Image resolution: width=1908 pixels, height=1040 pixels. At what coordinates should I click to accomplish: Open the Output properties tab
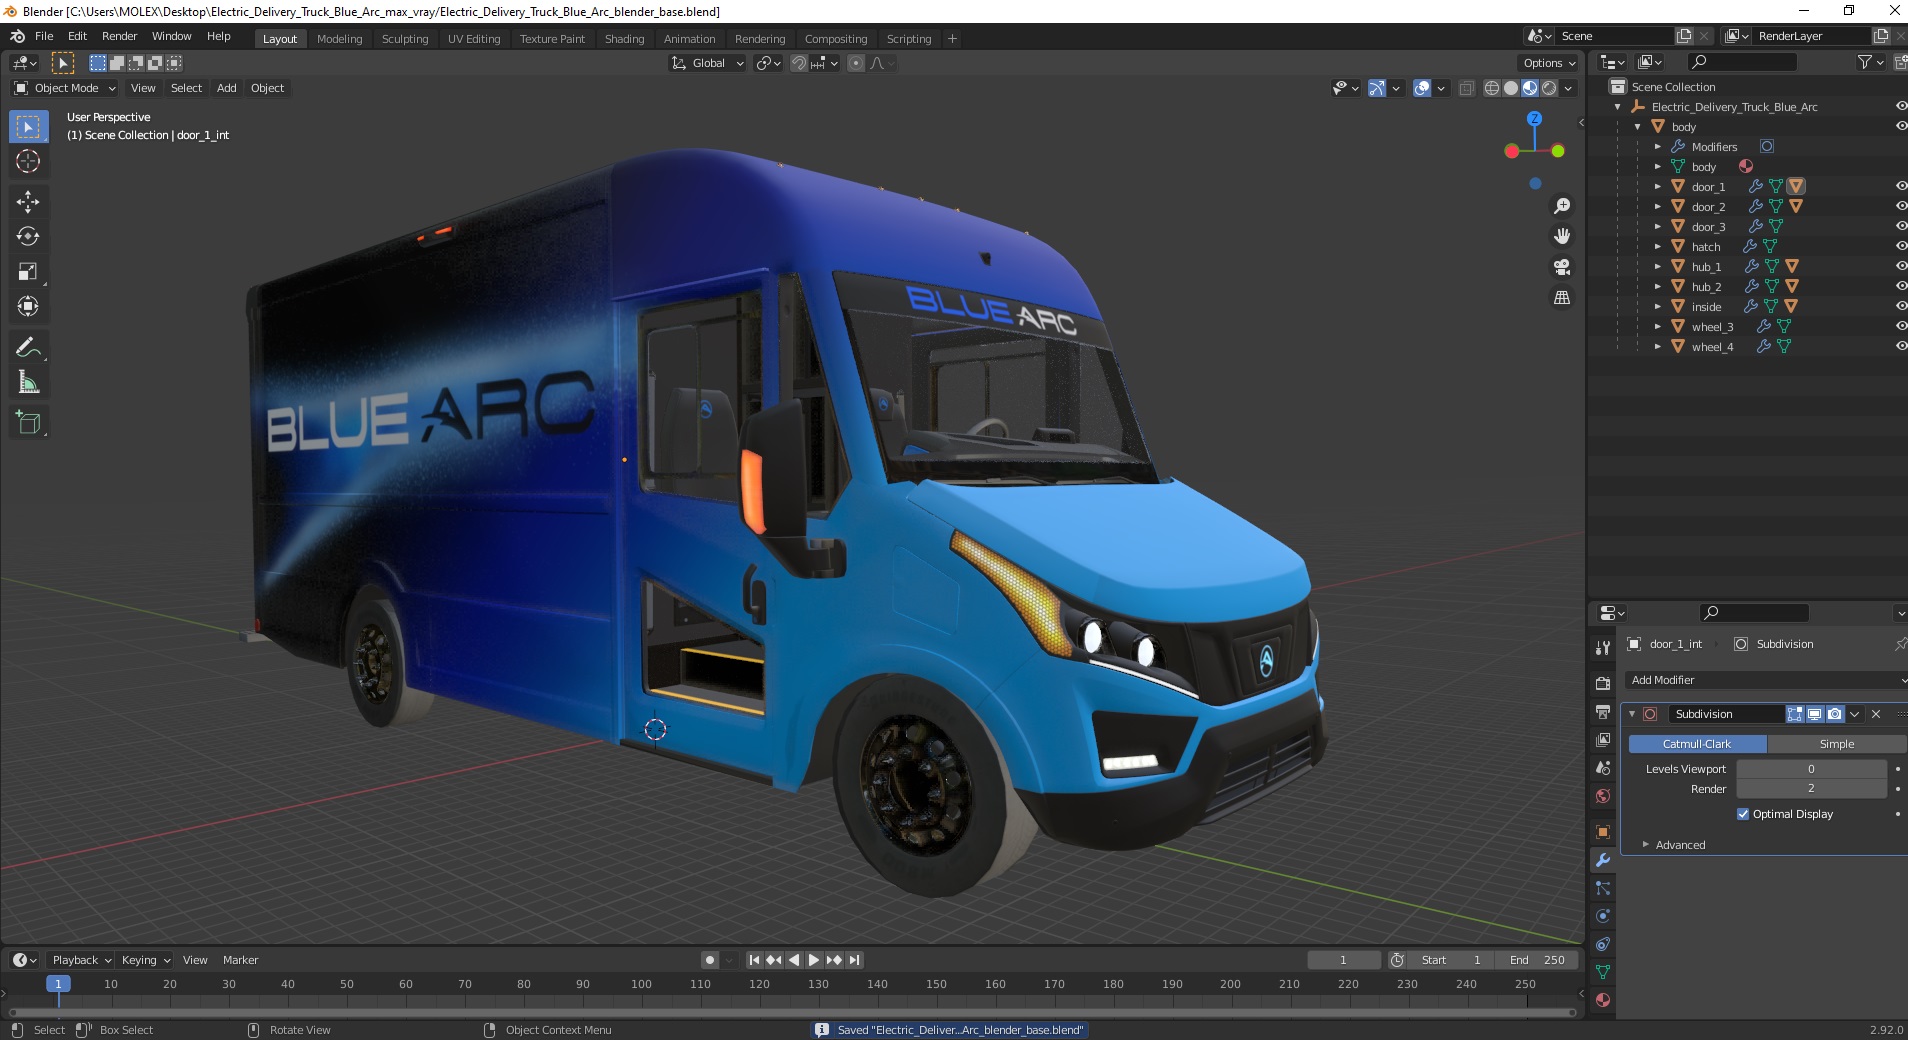point(1603,712)
